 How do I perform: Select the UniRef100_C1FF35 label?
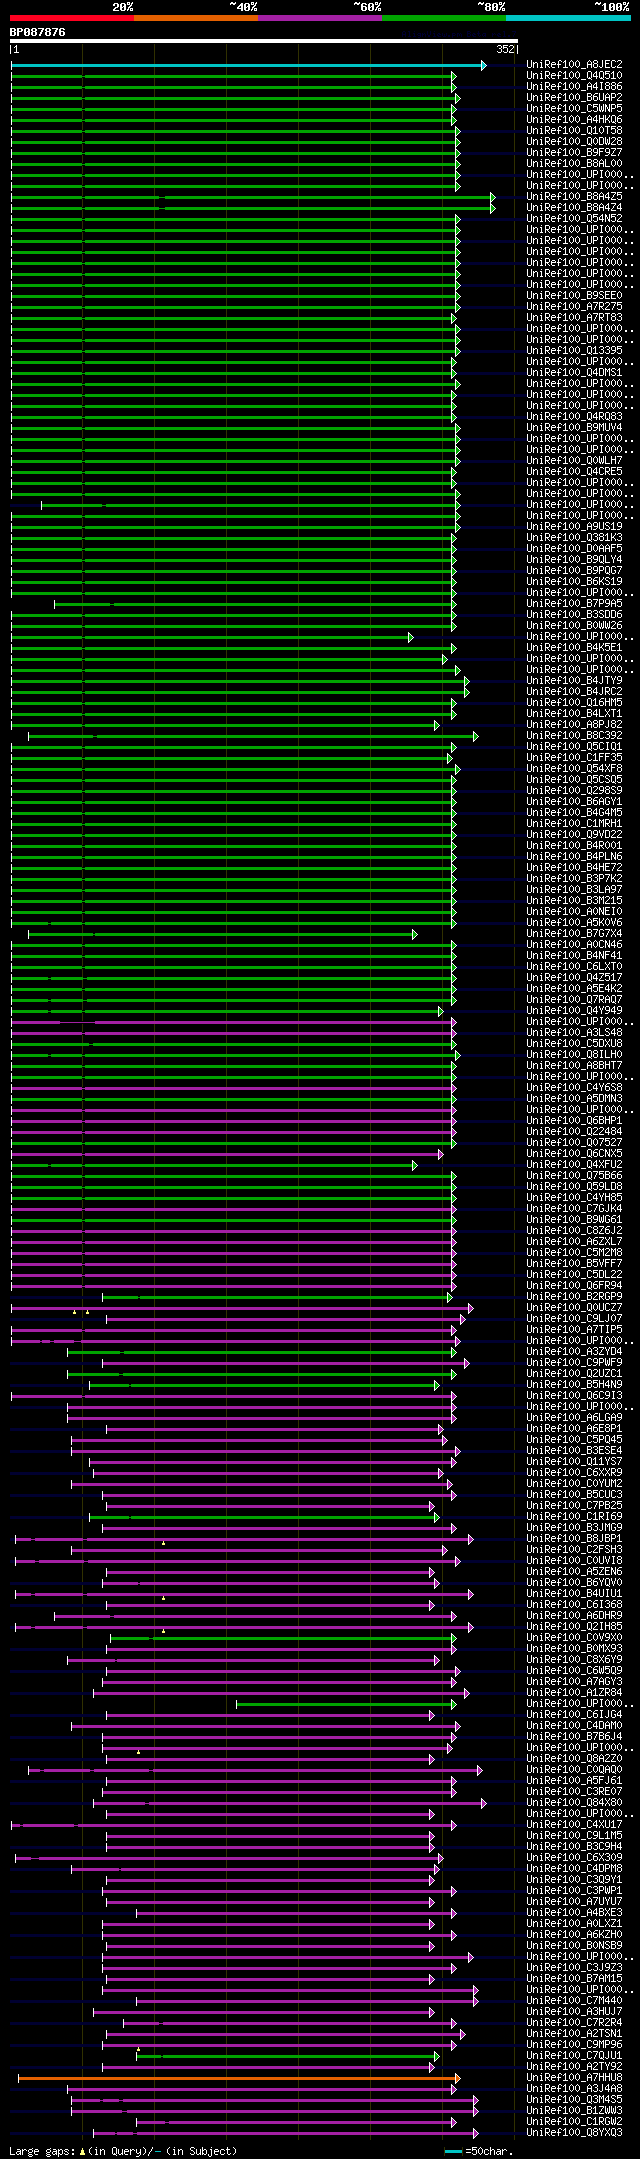pyautogui.click(x=574, y=758)
